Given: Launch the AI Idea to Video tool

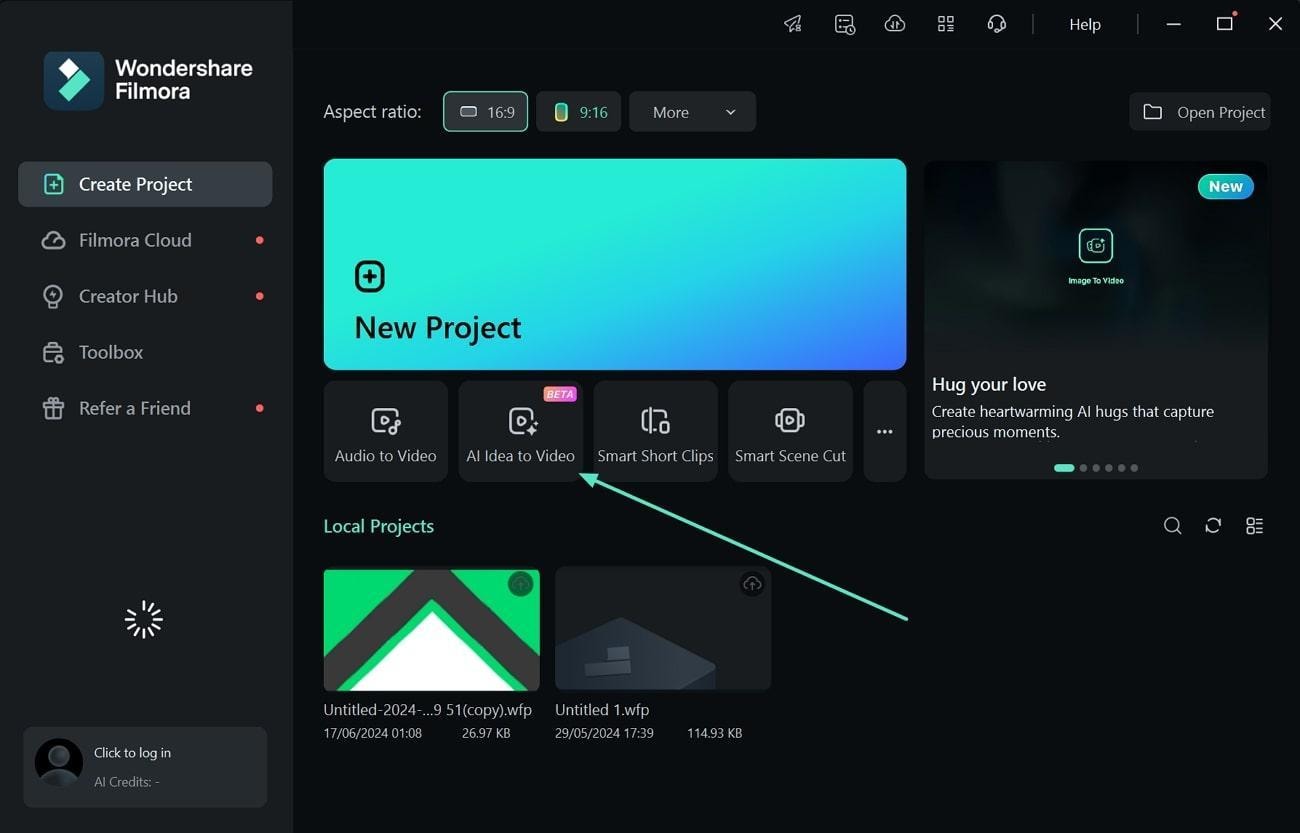Looking at the screenshot, I should point(521,431).
